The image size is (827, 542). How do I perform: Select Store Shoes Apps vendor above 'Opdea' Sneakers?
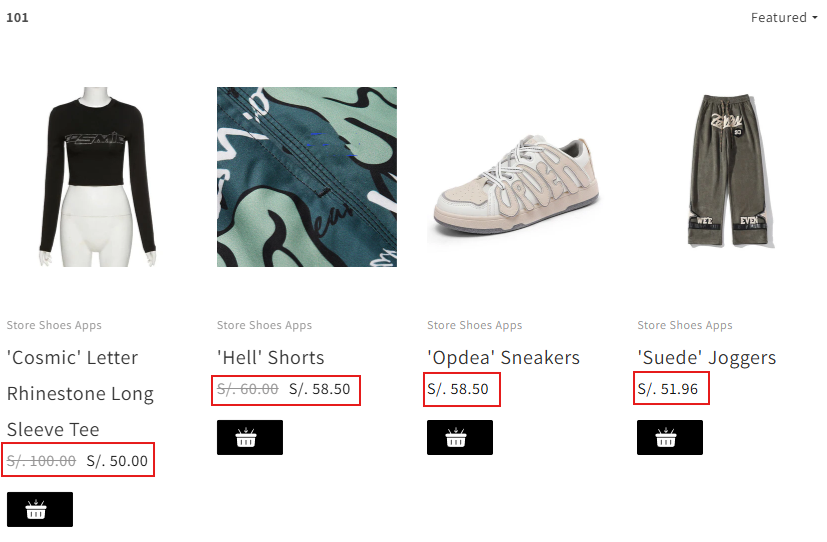tap(474, 325)
